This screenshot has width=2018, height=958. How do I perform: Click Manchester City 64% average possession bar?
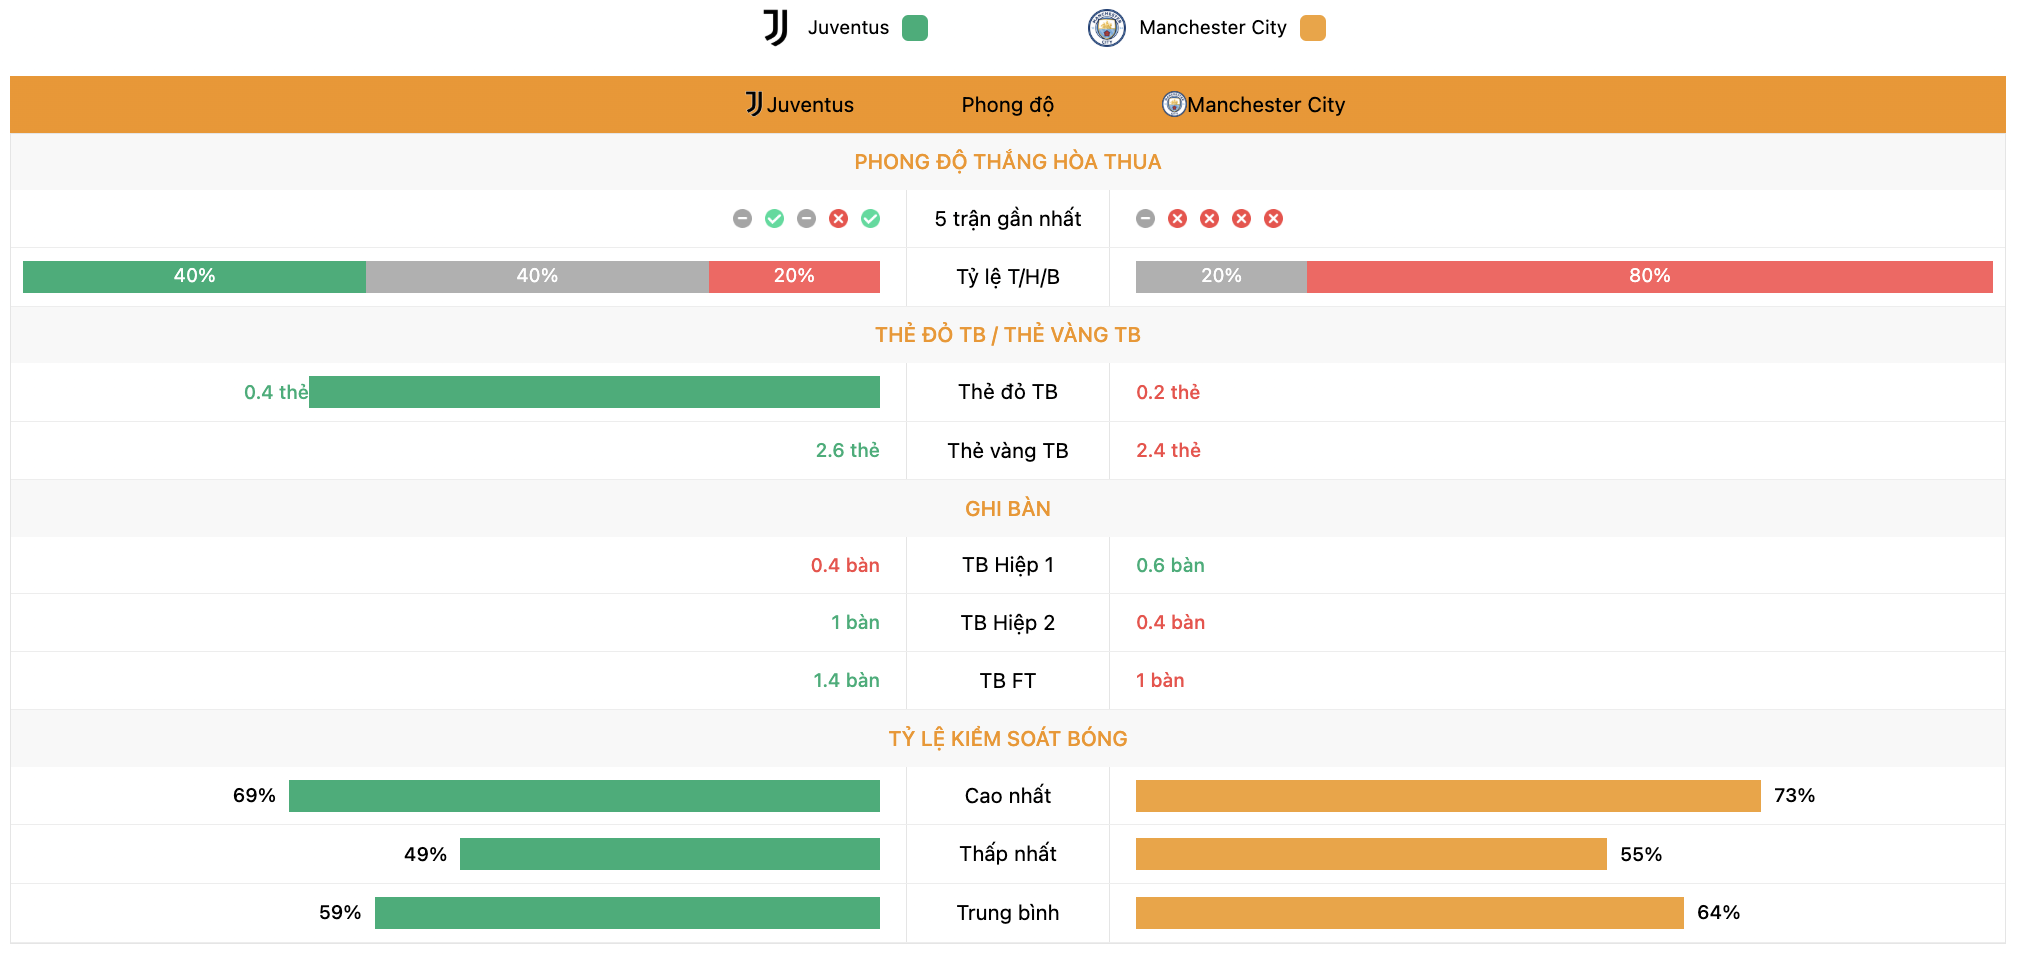tap(1410, 913)
